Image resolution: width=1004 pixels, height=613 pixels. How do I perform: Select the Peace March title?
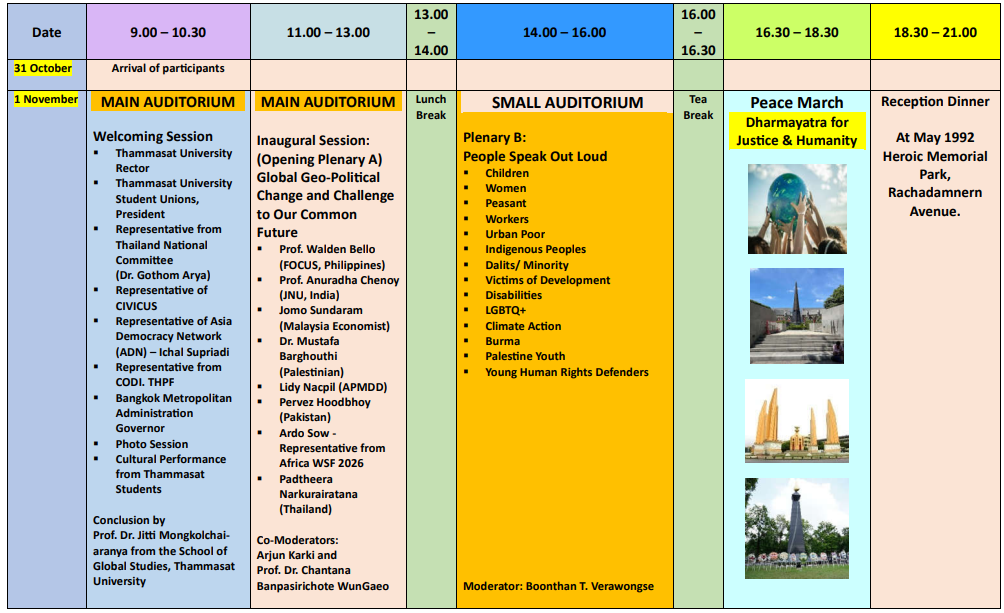[x=796, y=103]
